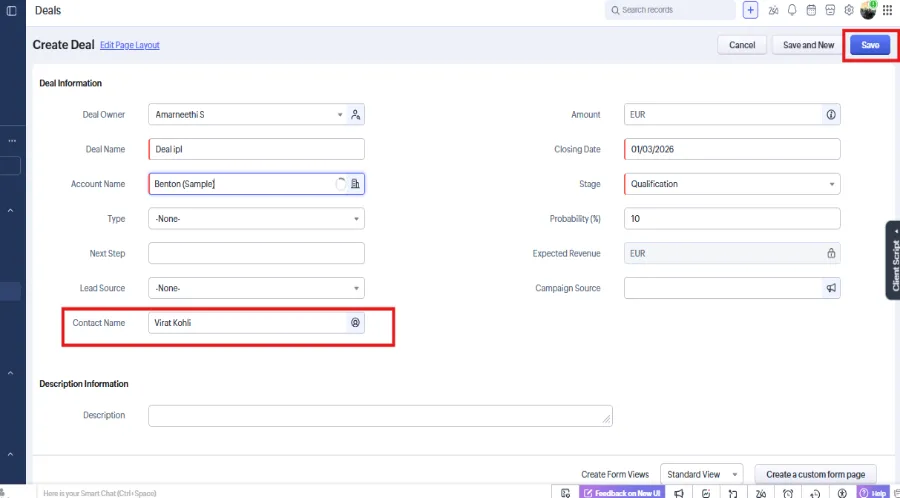The height and width of the screenshot is (498, 900).
Task: Click the Probability (%) field
Action: [732, 219]
